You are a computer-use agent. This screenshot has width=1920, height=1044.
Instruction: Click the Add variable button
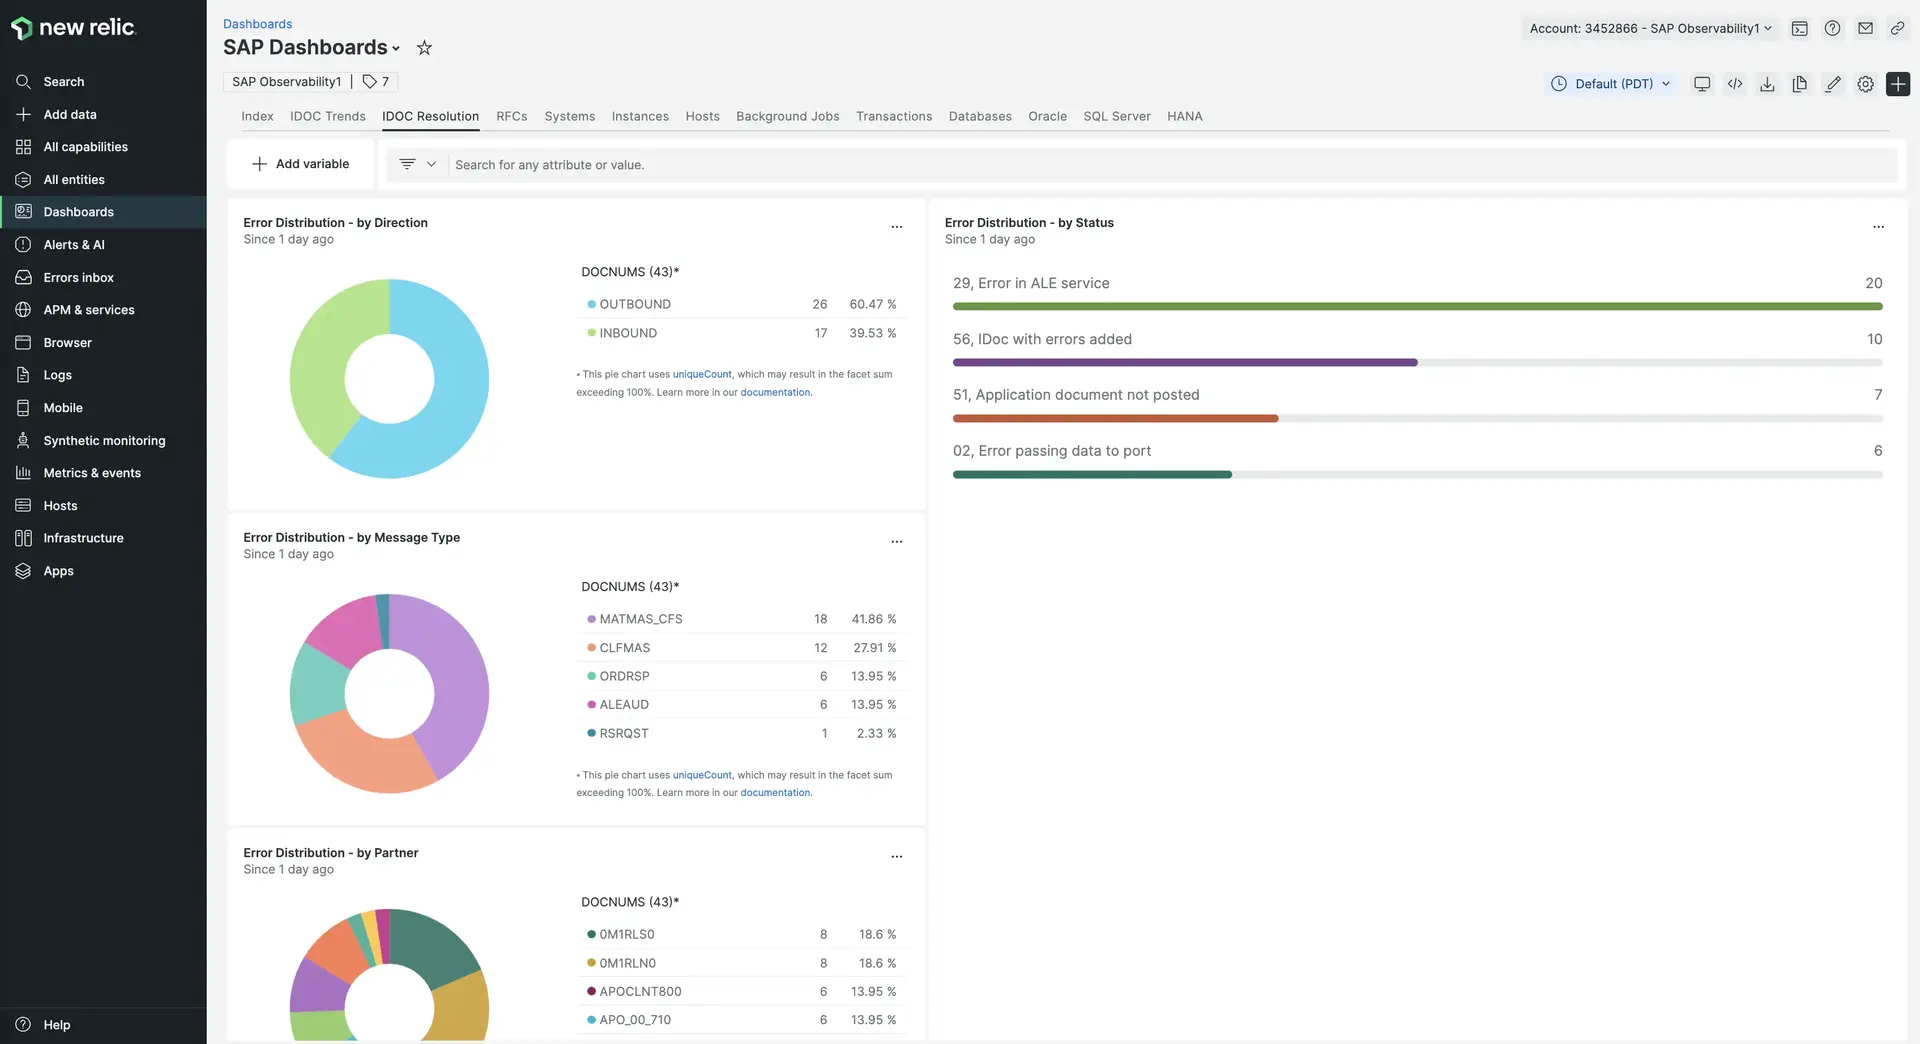(x=300, y=163)
